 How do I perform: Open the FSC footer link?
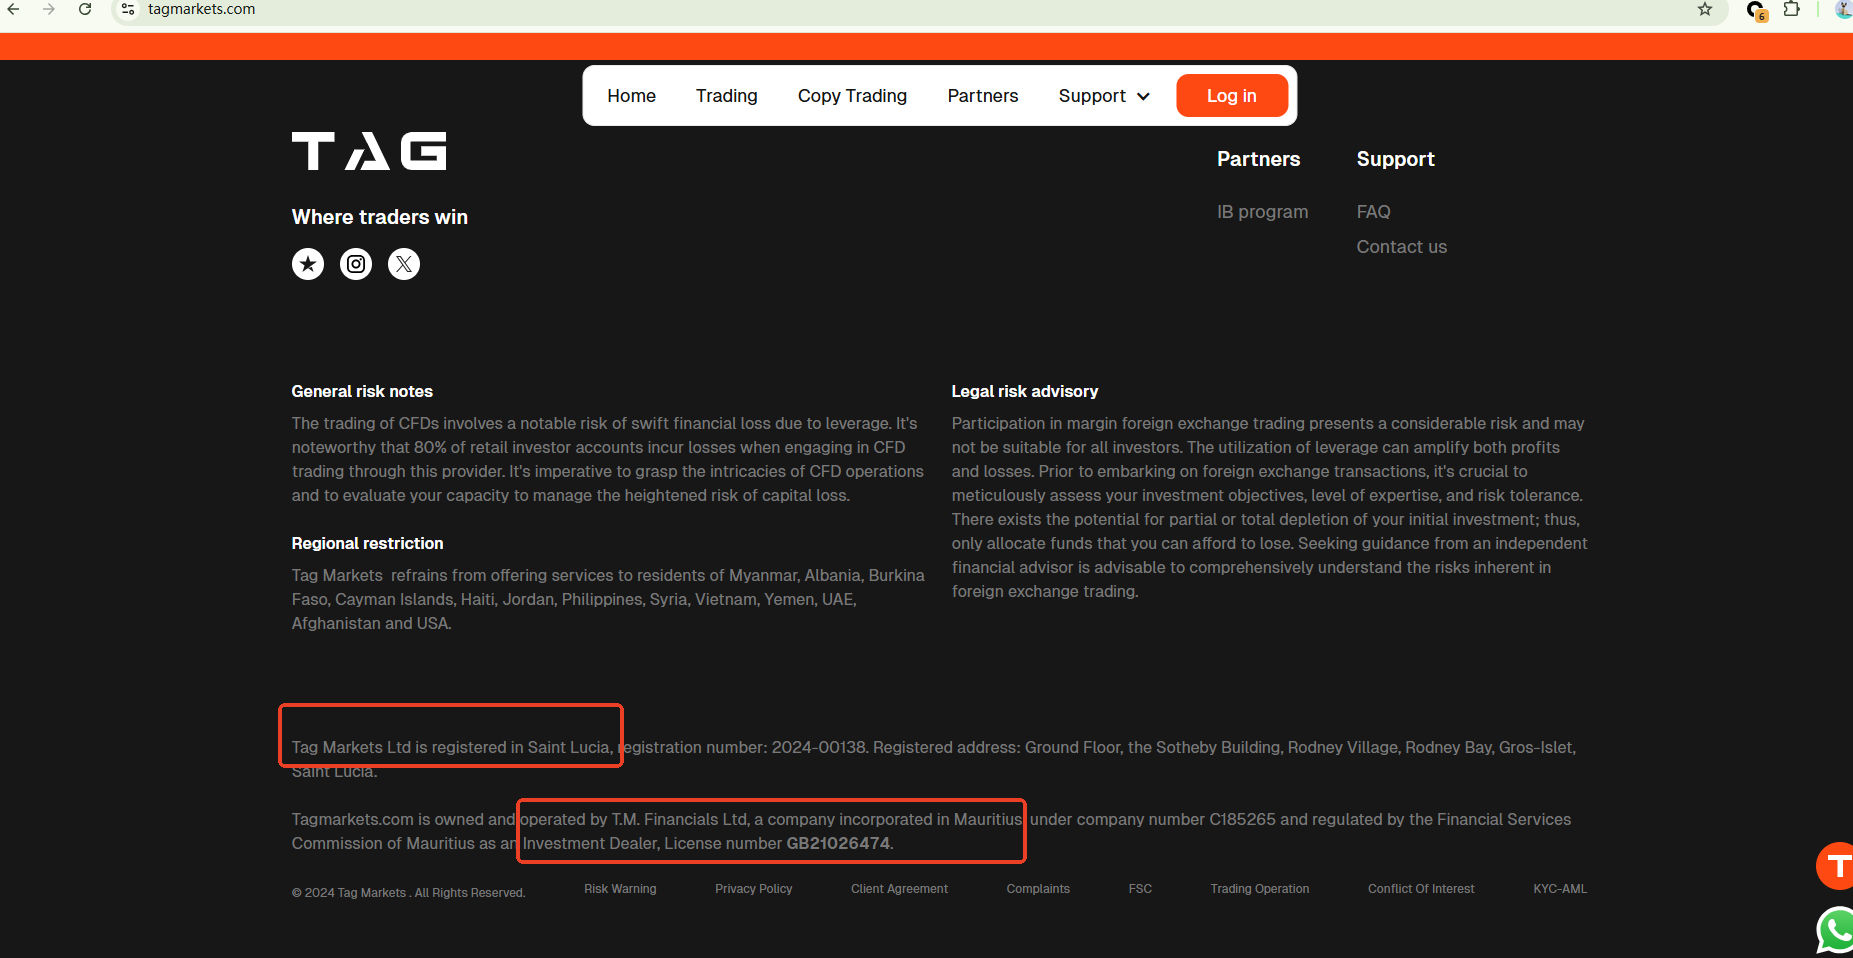(x=1140, y=889)
